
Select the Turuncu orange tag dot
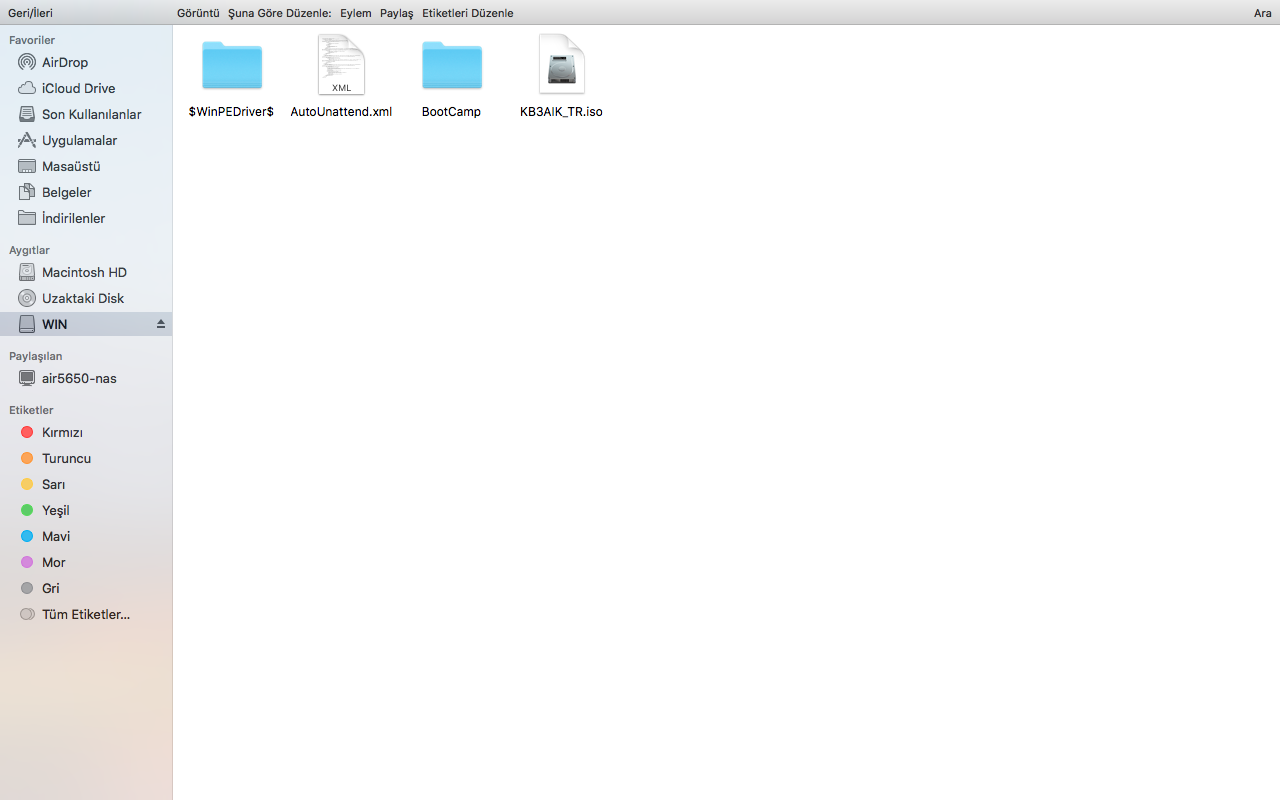point(27,458)
